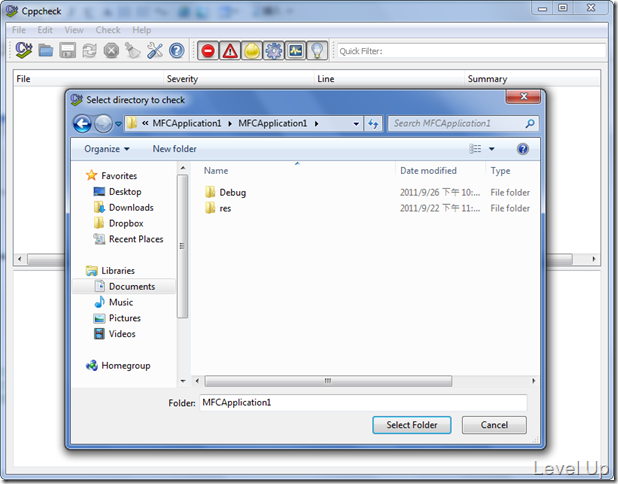Open the Edit menu
Screen dimensions: 618x484
point(45,30)
